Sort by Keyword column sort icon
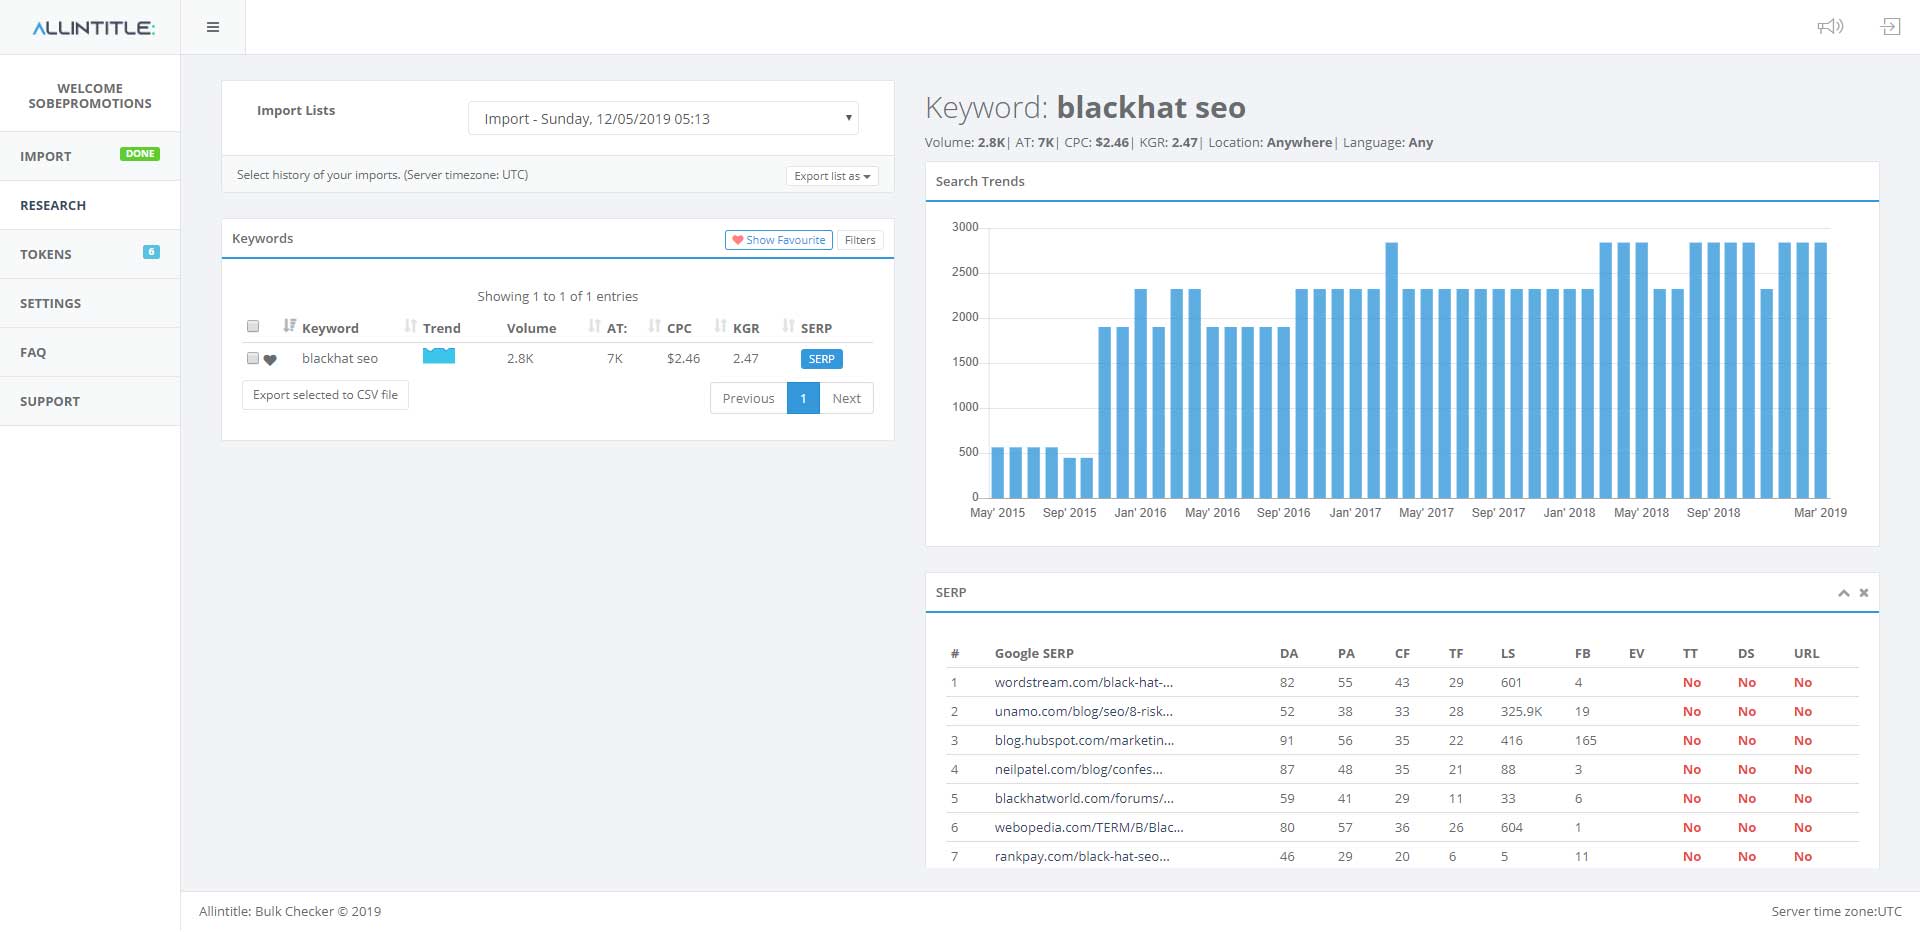 290,326
